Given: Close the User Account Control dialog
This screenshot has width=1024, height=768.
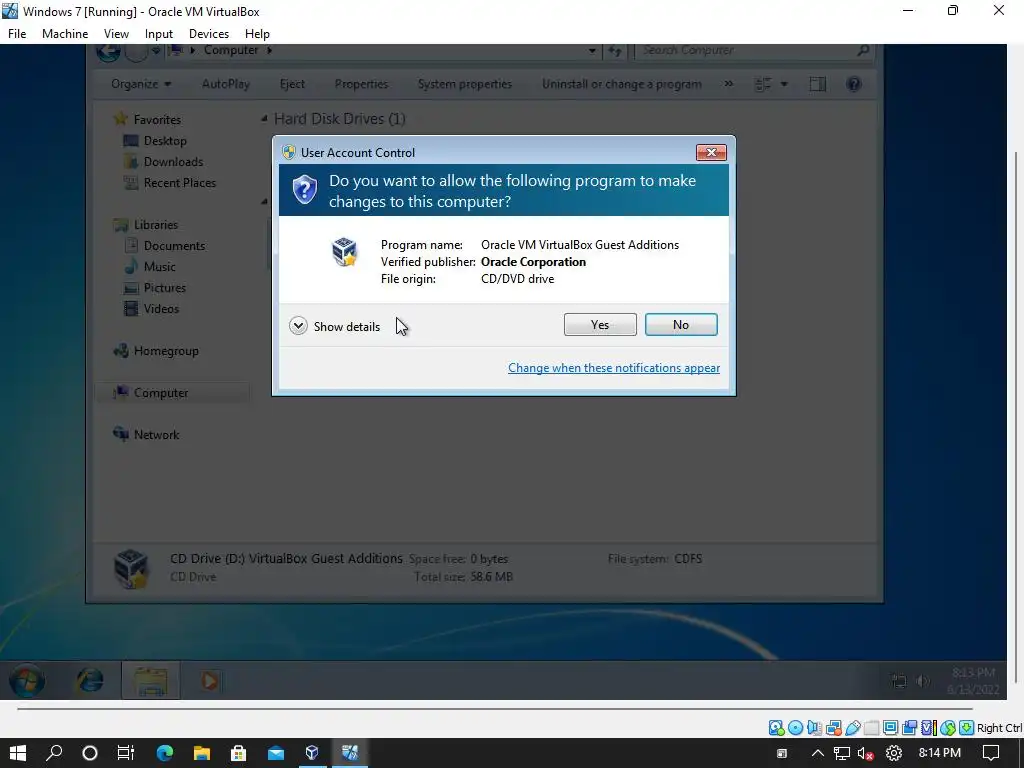Looking at the screenshot, I should pyautogui.click(x=711, y=152).
